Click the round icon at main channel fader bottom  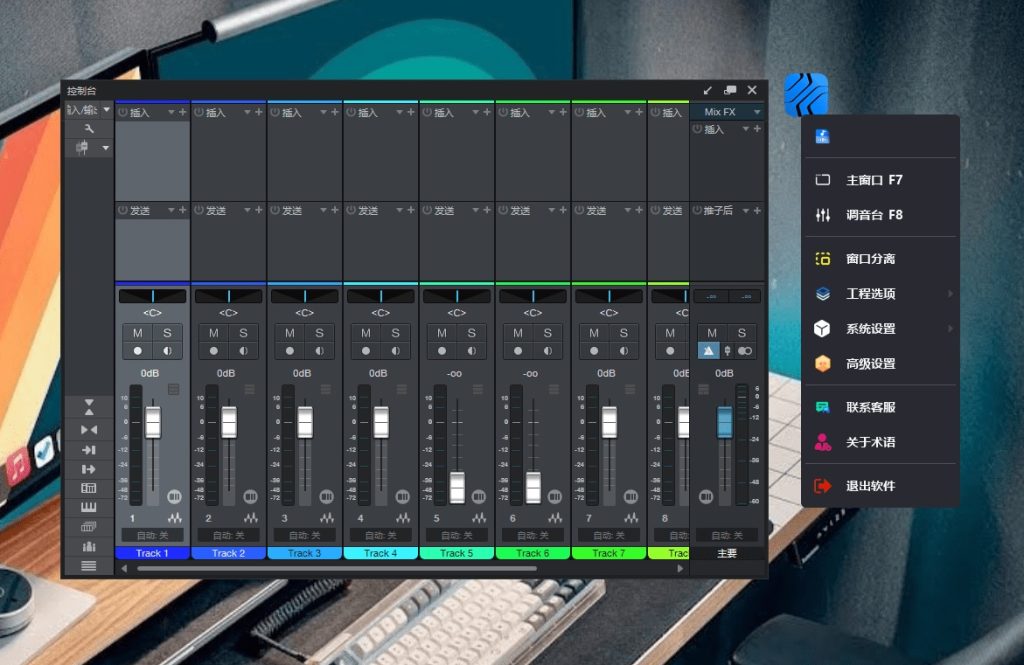(x=706, y=496)
